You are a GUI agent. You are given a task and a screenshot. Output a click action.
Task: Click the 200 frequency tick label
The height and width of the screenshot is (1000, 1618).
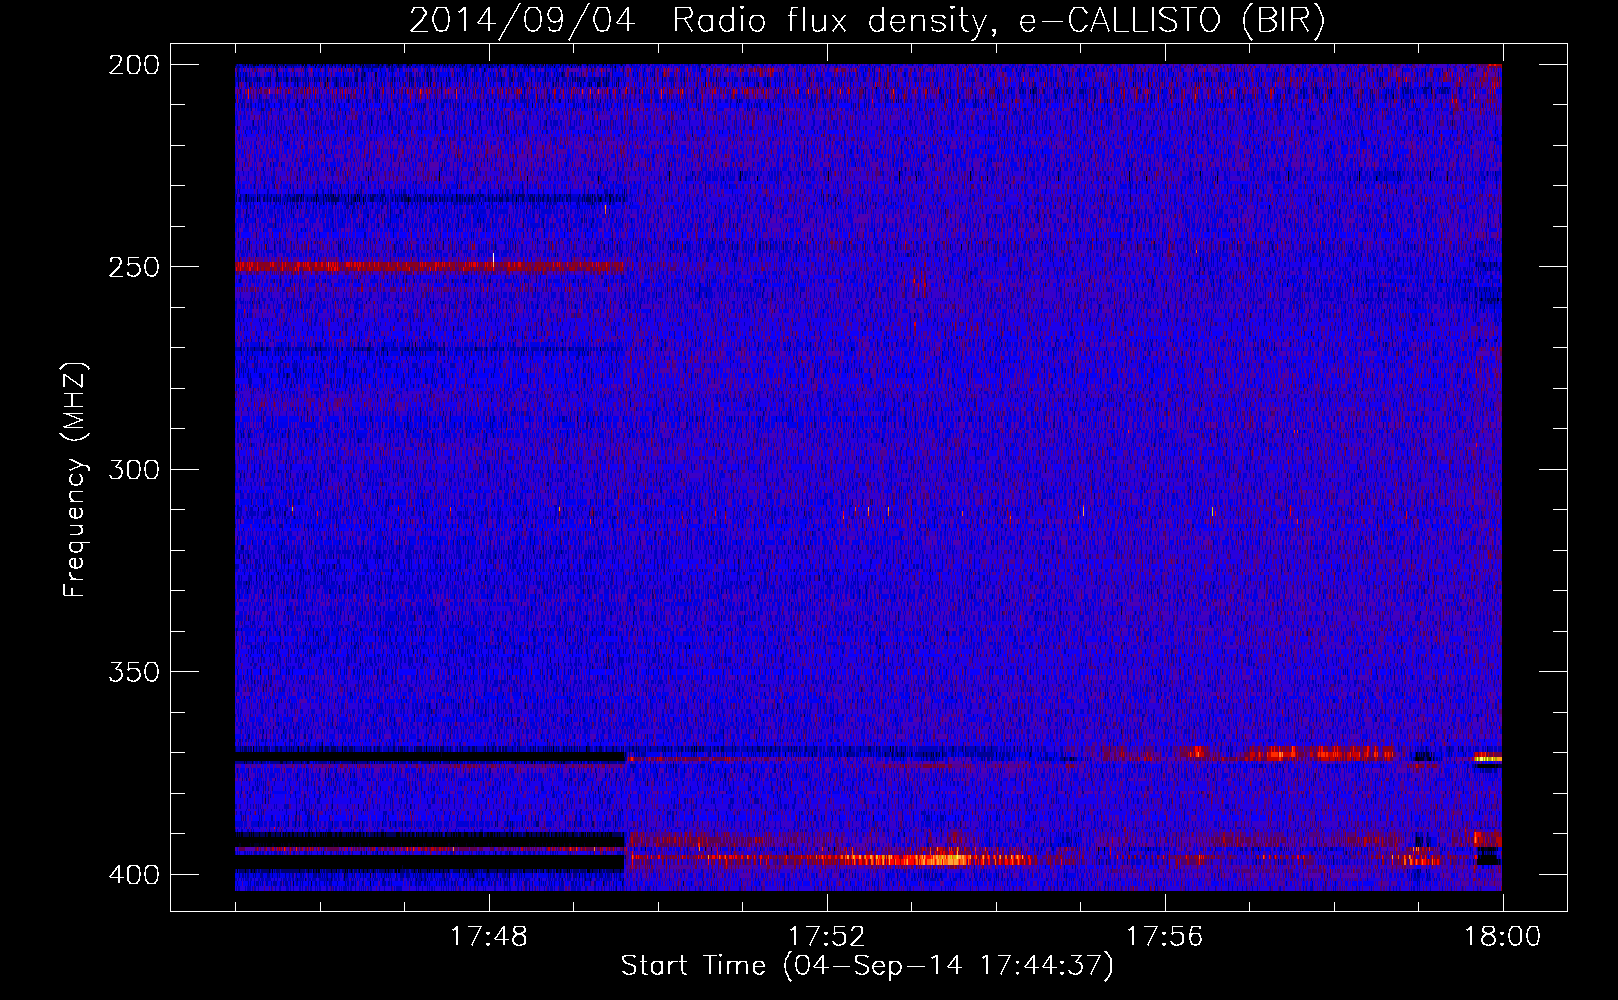[134, 65]
